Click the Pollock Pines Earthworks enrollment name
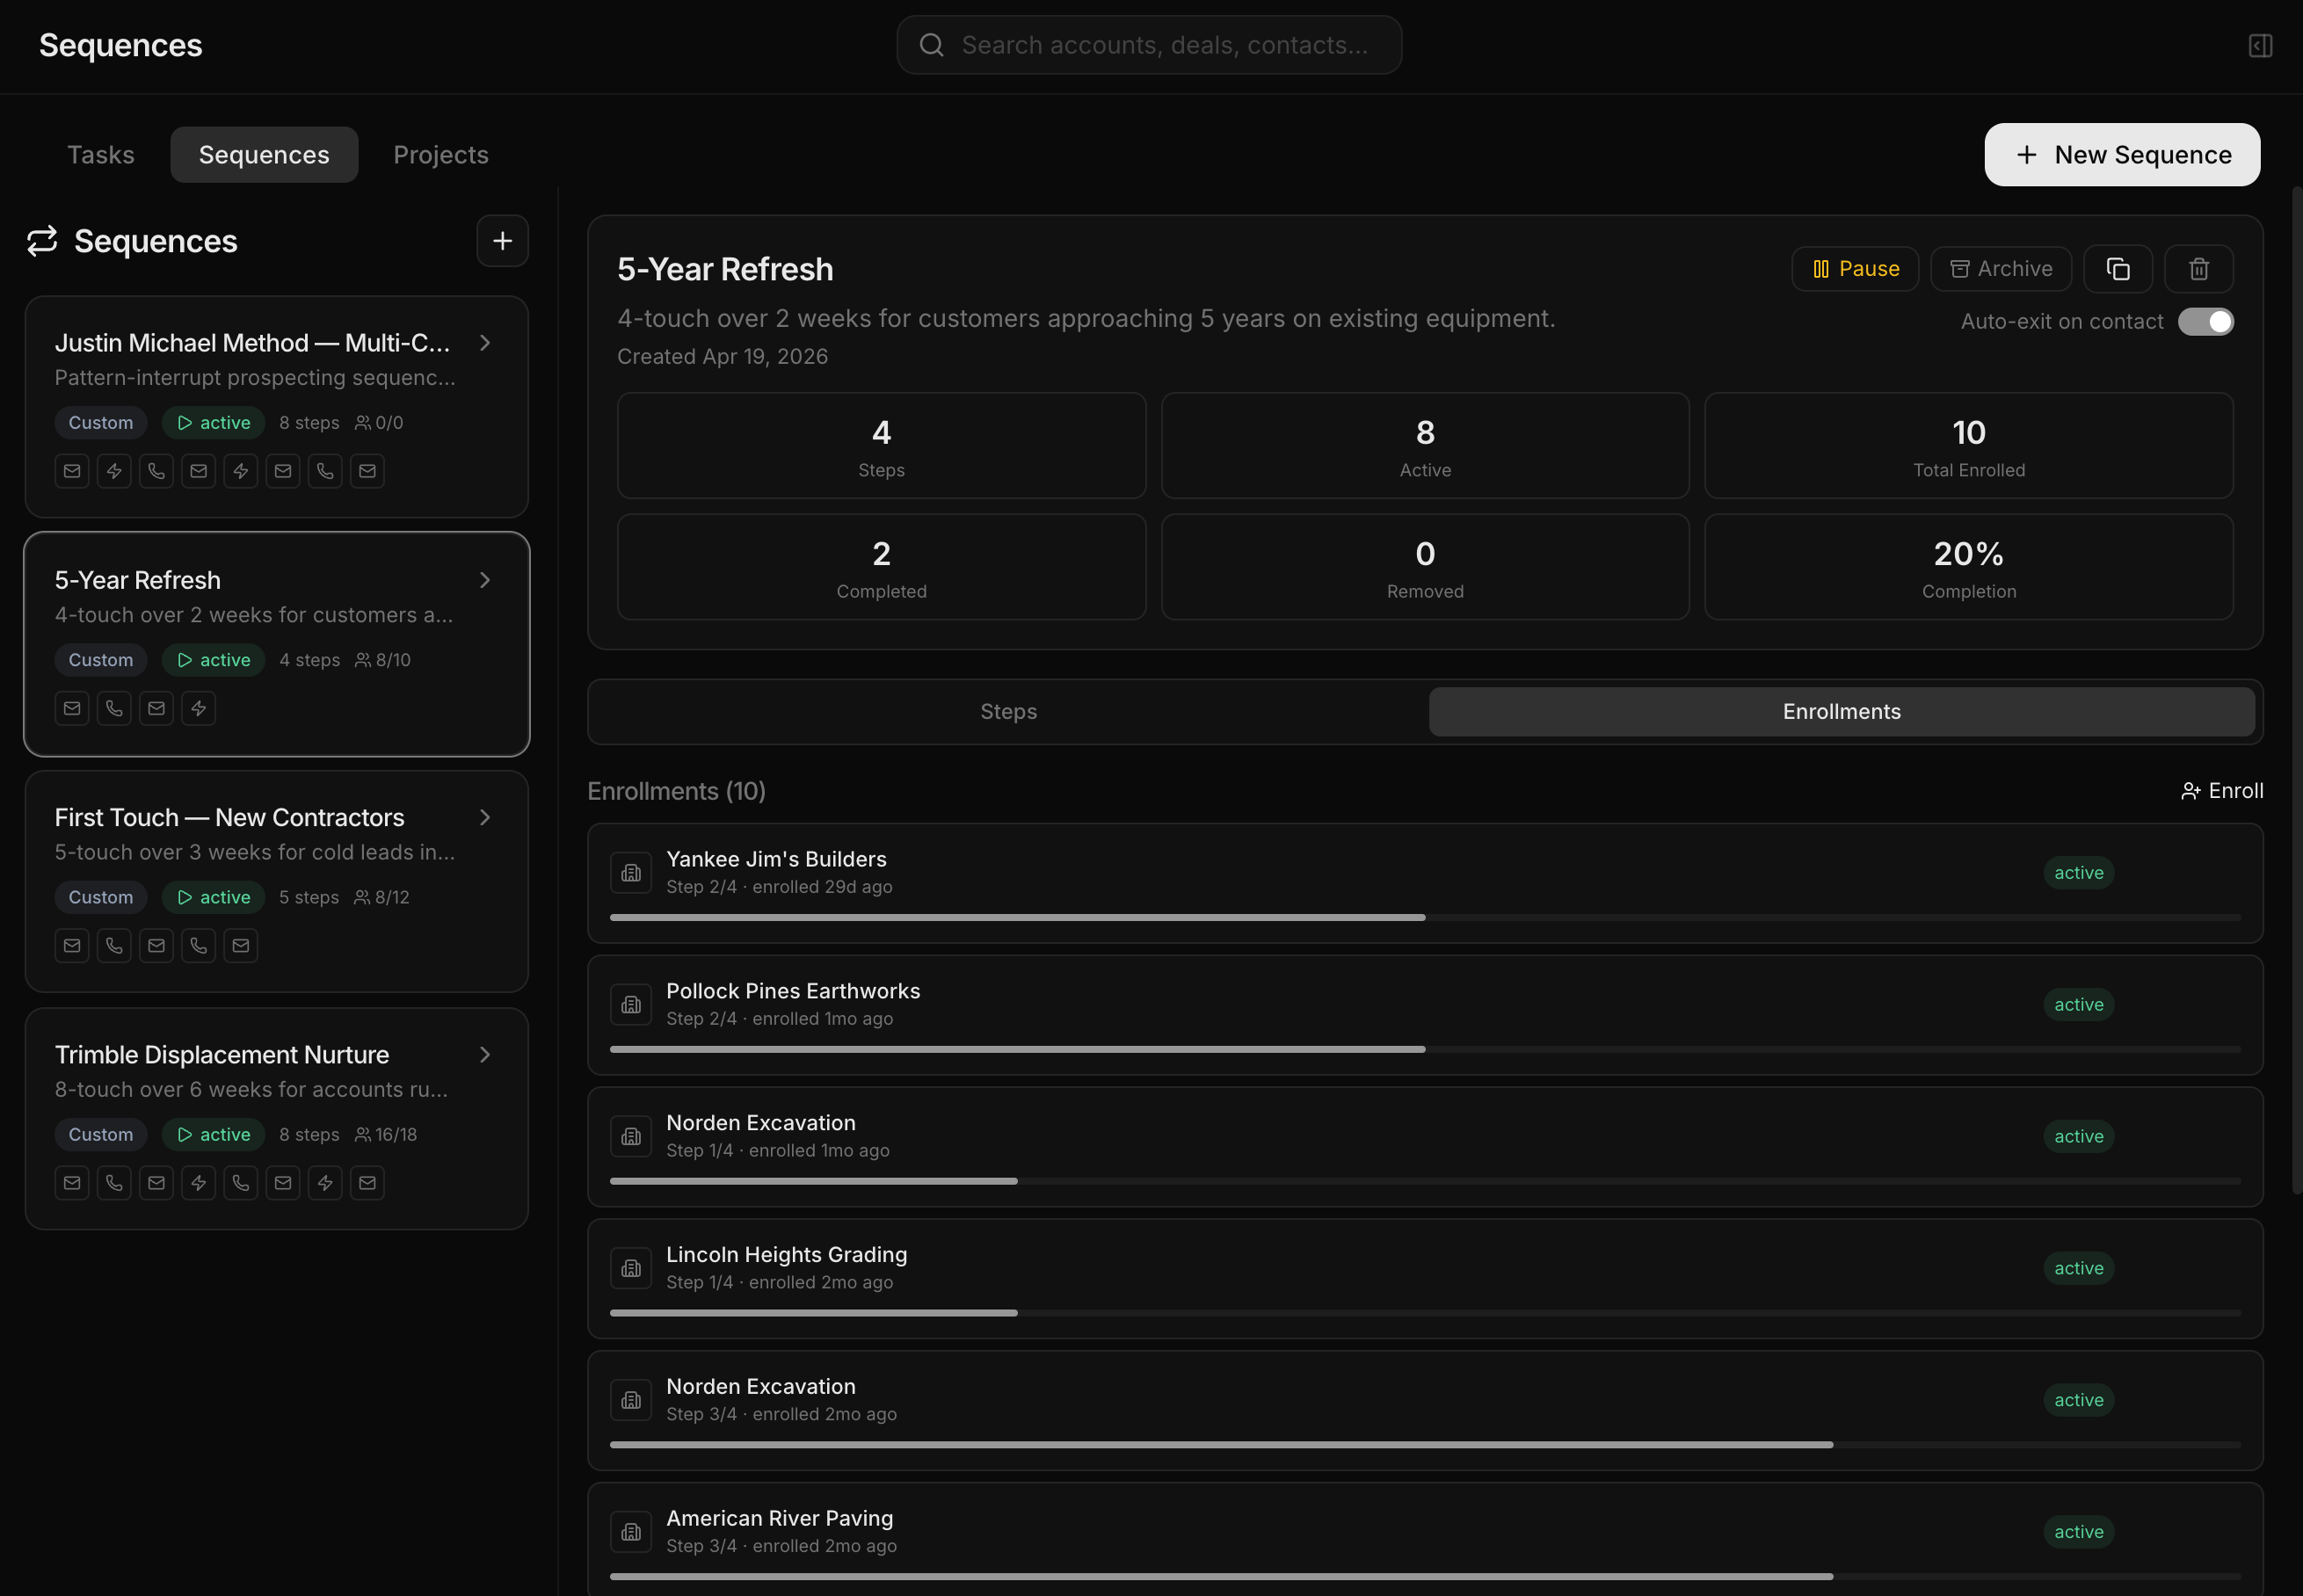This screenshot has height=1596, width=2303. pos(793,991)
